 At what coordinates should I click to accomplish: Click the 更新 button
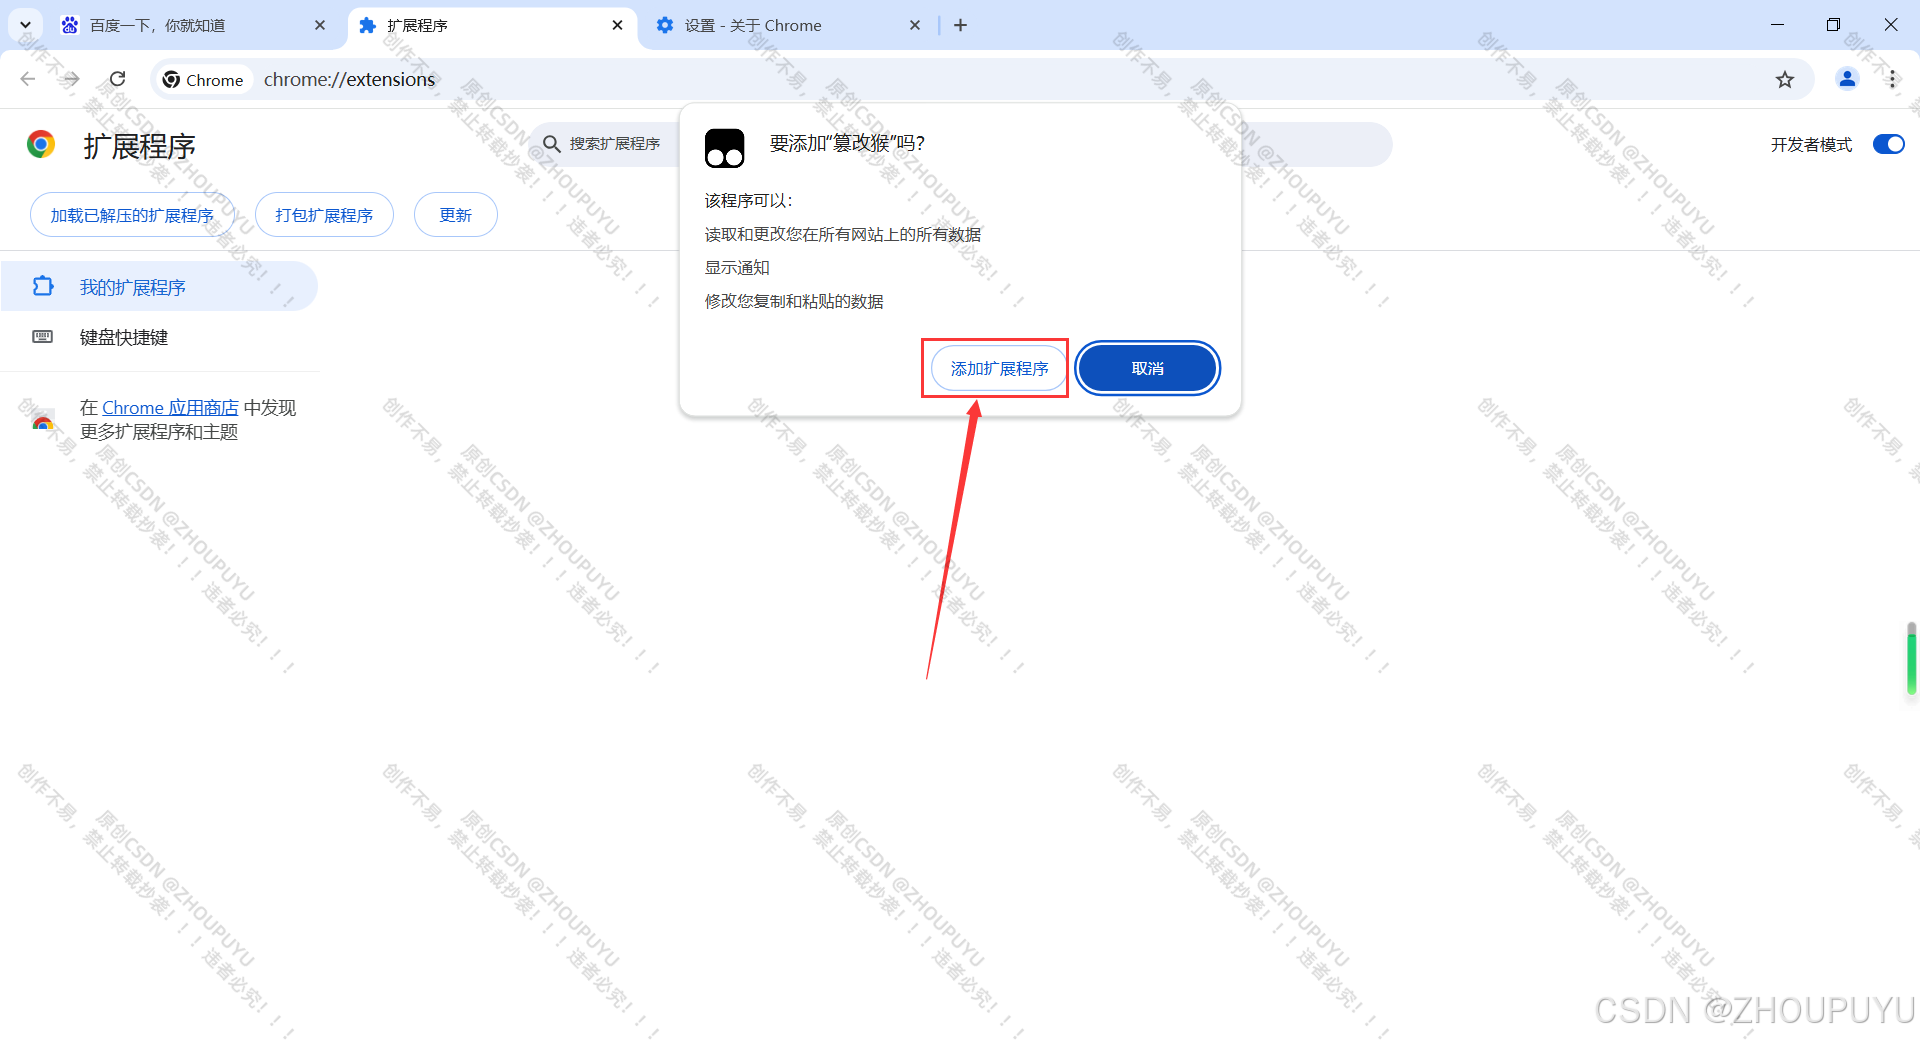pos(455,215)
